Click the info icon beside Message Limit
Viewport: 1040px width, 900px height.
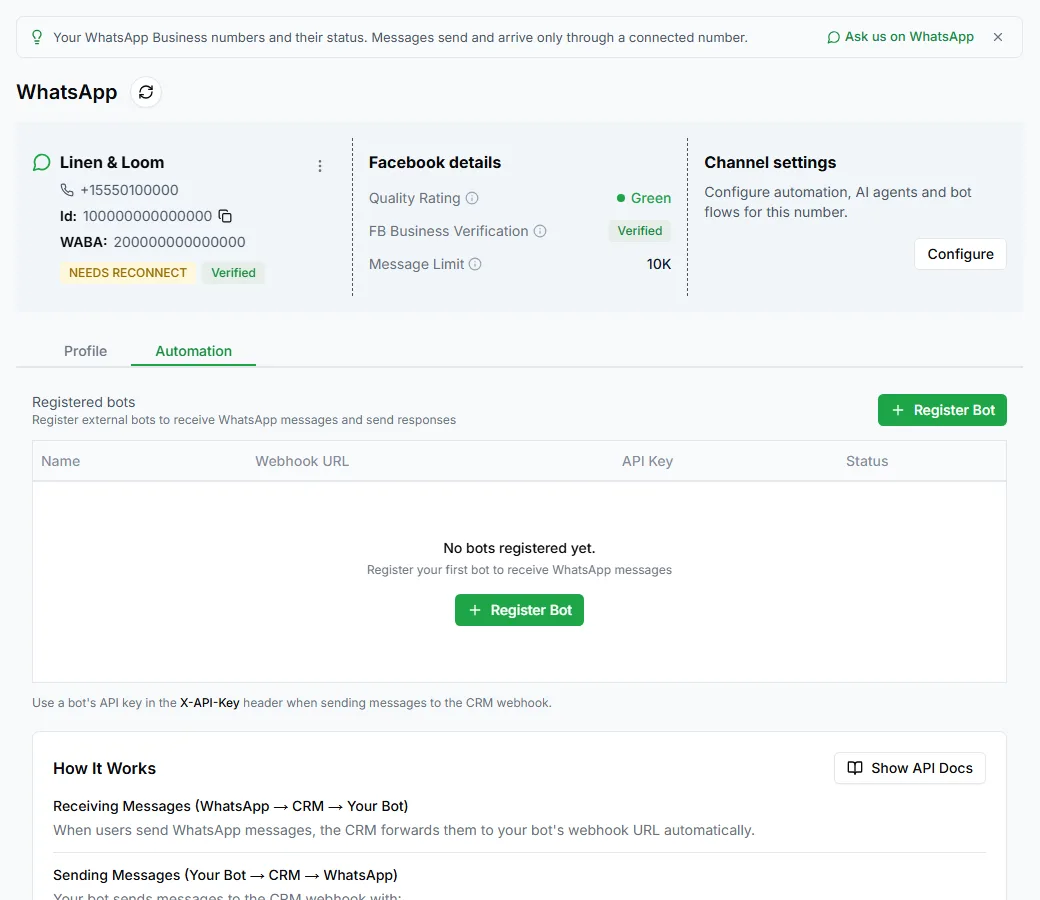475,264
